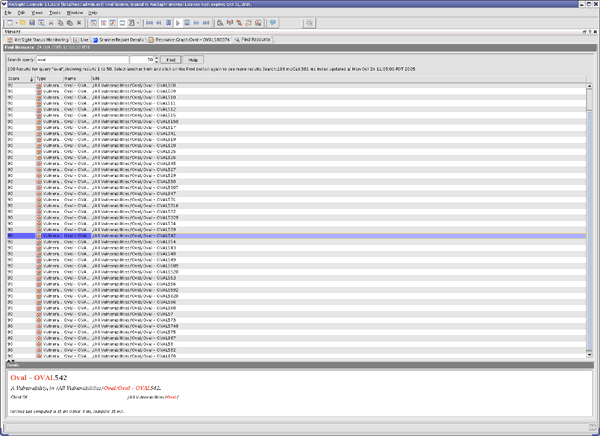This screenshot has width=600, height=436.
Task: Open the Resource Graph Oval tab
Action: click(x=192, y=39)
